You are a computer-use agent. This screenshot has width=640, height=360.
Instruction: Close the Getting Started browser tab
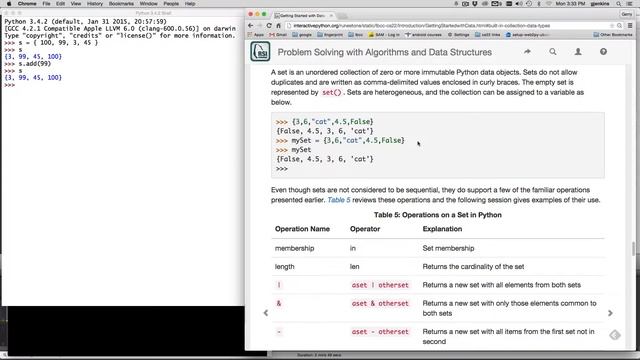[331, 15]
